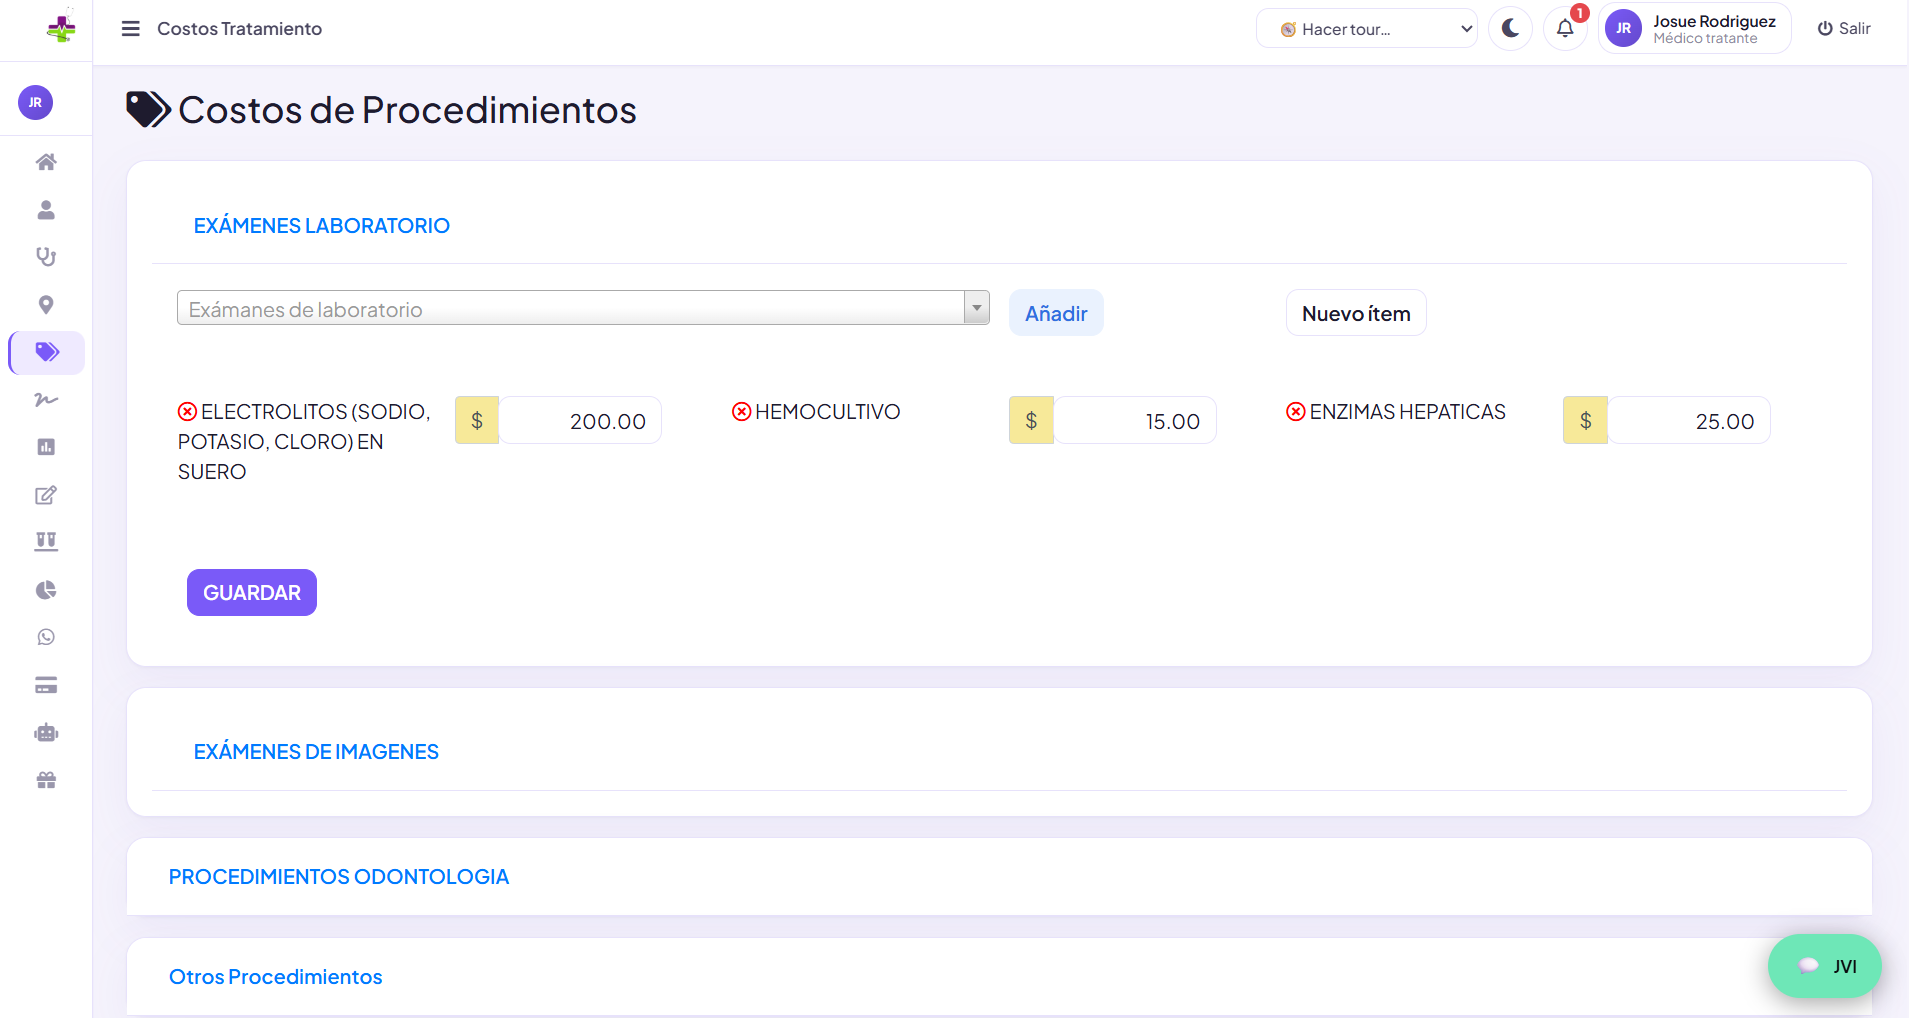Remove the ELECTROLITOS exam with its red X
1909x1018 pixels.
click(x=187, y=412)
